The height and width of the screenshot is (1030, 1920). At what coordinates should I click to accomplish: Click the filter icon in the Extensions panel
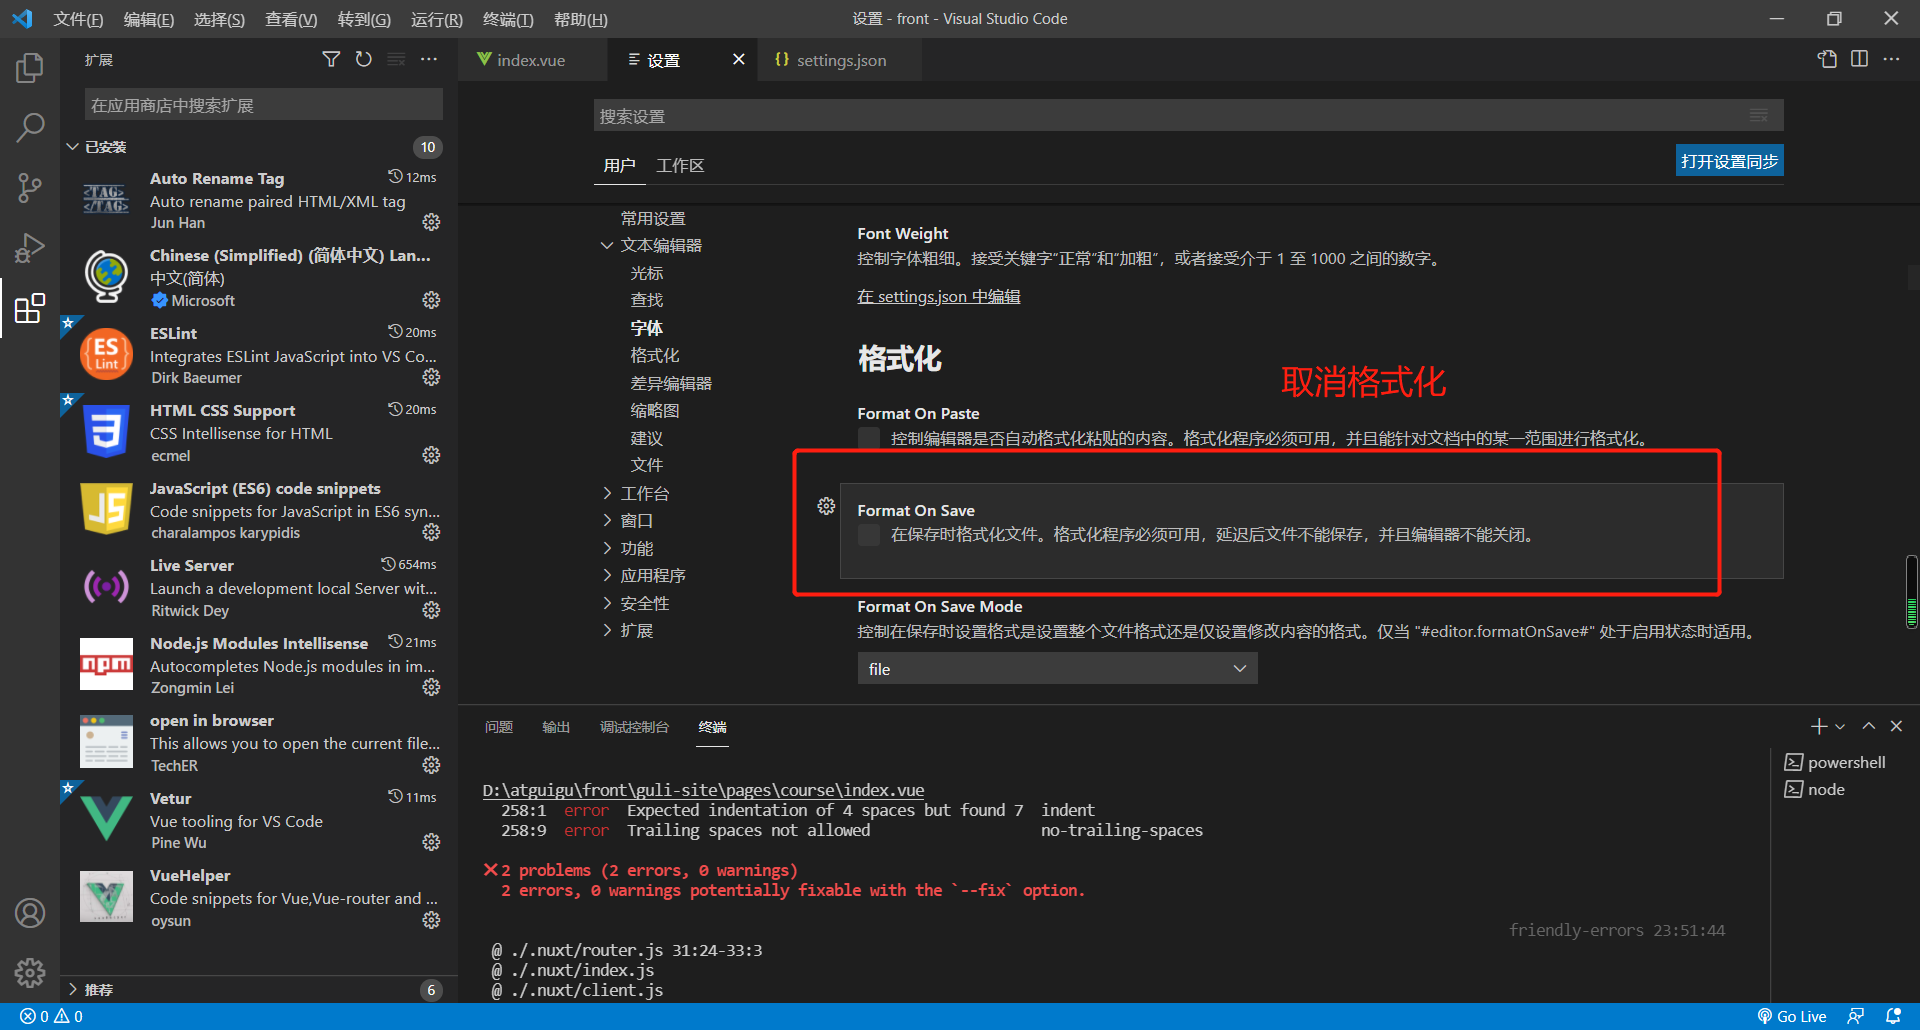(331, 59)
